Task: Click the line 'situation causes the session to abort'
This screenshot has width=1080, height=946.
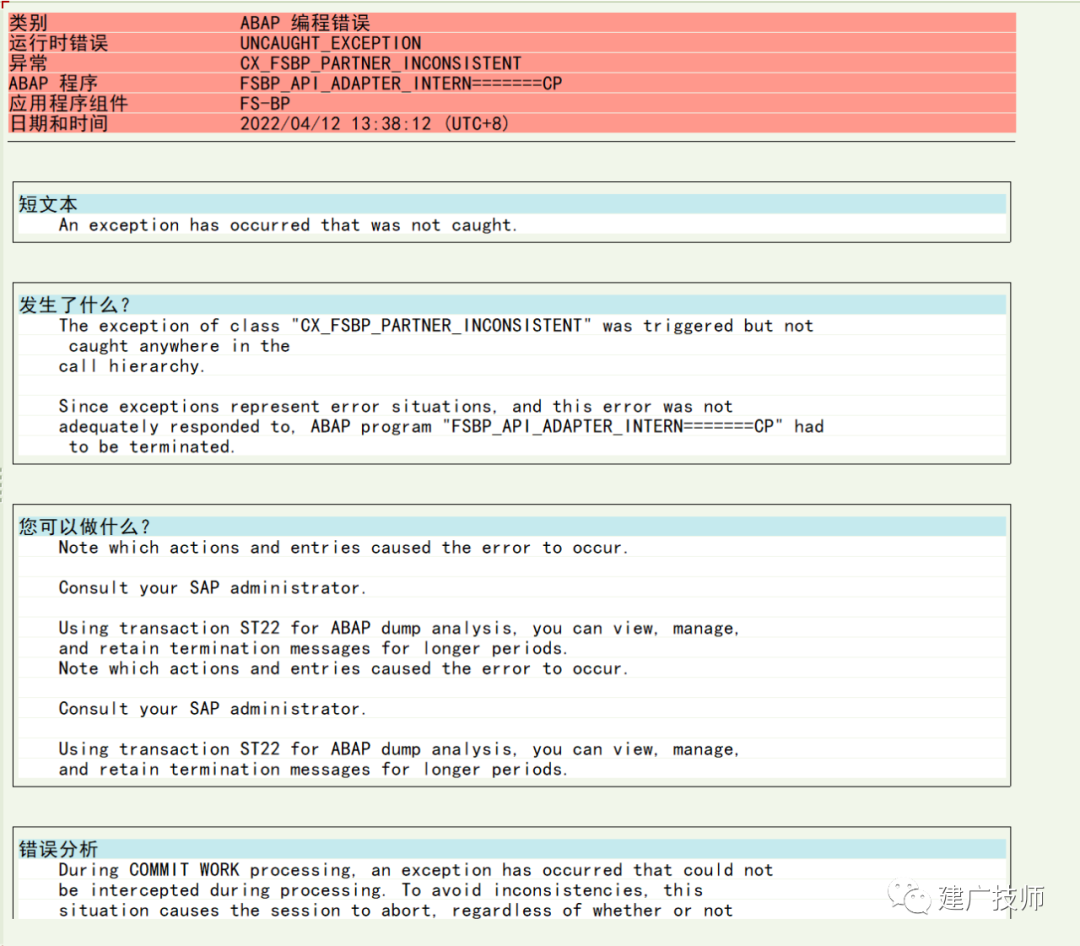Action: coord(395,910)
